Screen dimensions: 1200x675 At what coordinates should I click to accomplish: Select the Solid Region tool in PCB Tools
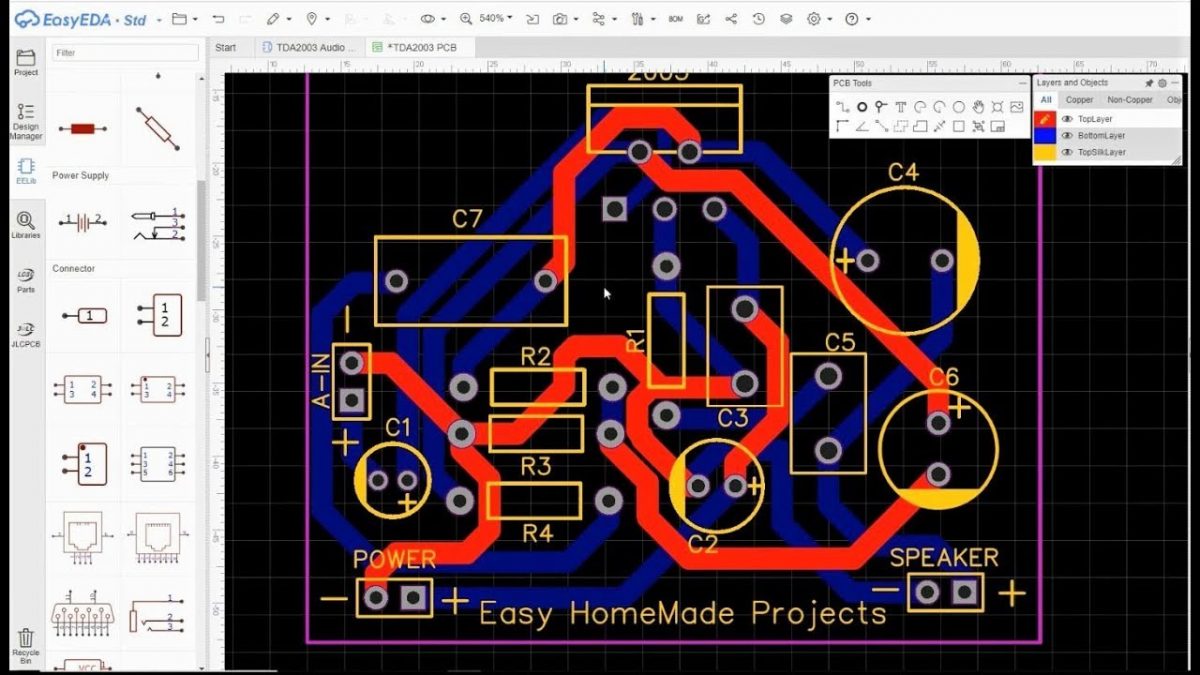pos(920,126)
